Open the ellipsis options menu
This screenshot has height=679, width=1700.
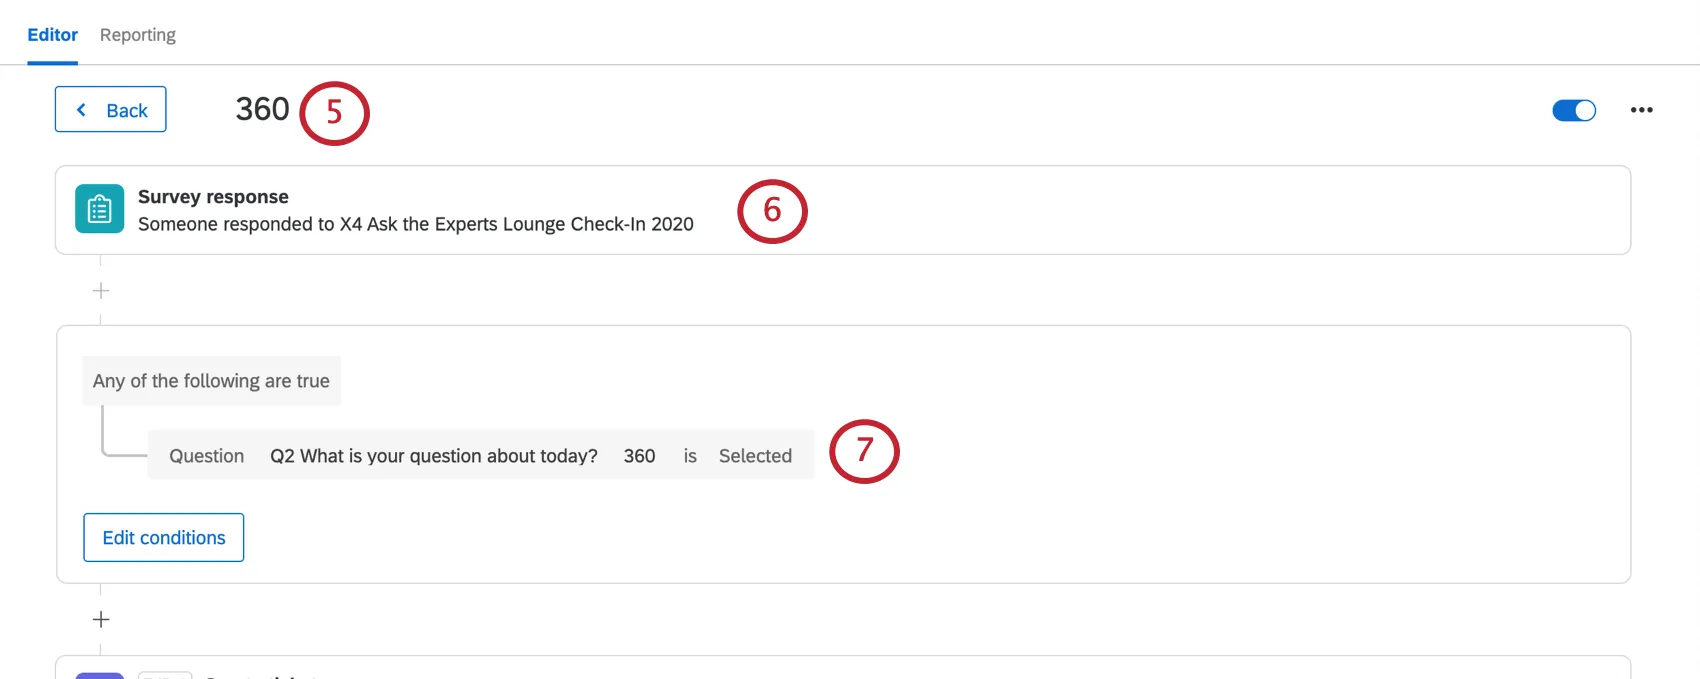(1641, 109)
